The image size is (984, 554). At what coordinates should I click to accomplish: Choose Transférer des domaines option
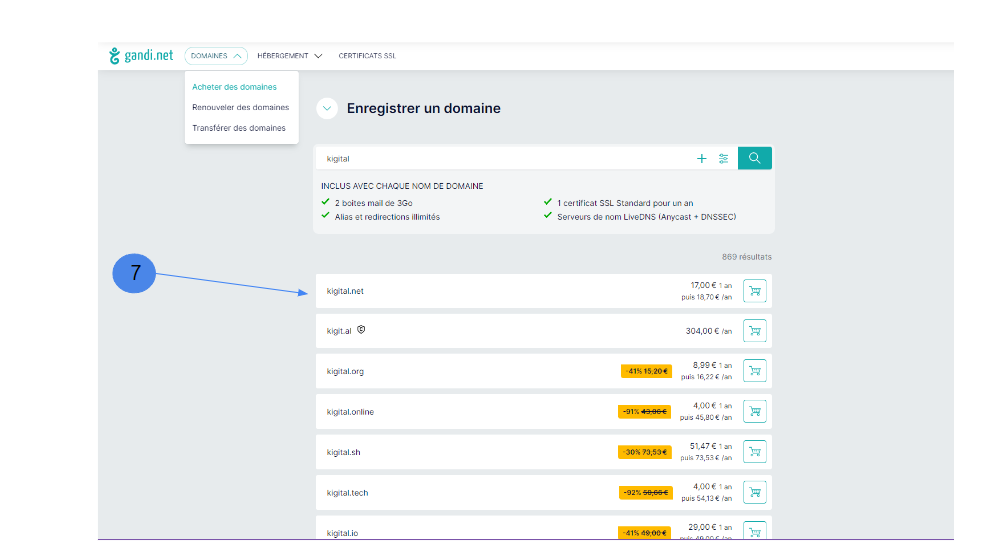(238, 128)
